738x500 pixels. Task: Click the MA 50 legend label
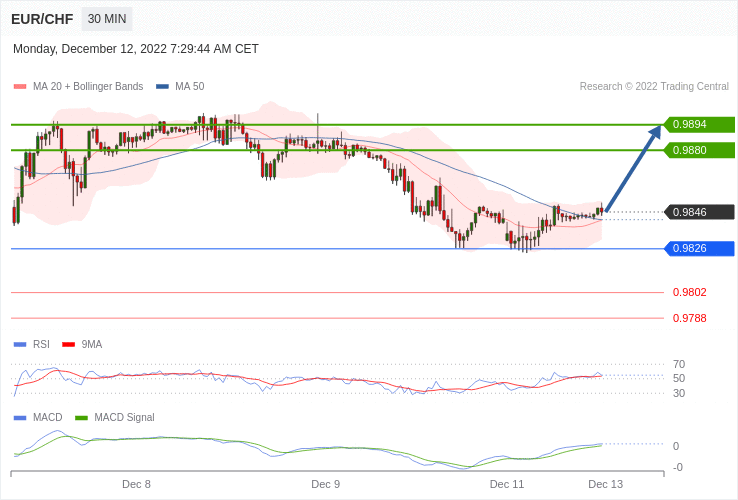point(190,87)
